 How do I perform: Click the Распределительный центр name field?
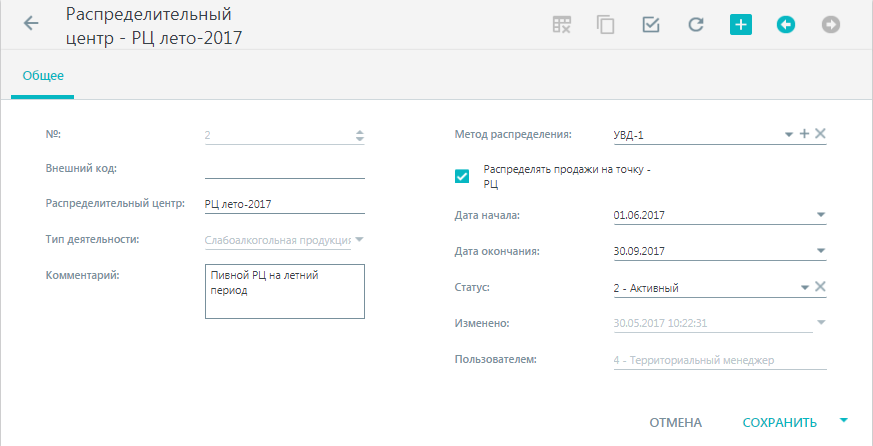click(x=285, y=204)
